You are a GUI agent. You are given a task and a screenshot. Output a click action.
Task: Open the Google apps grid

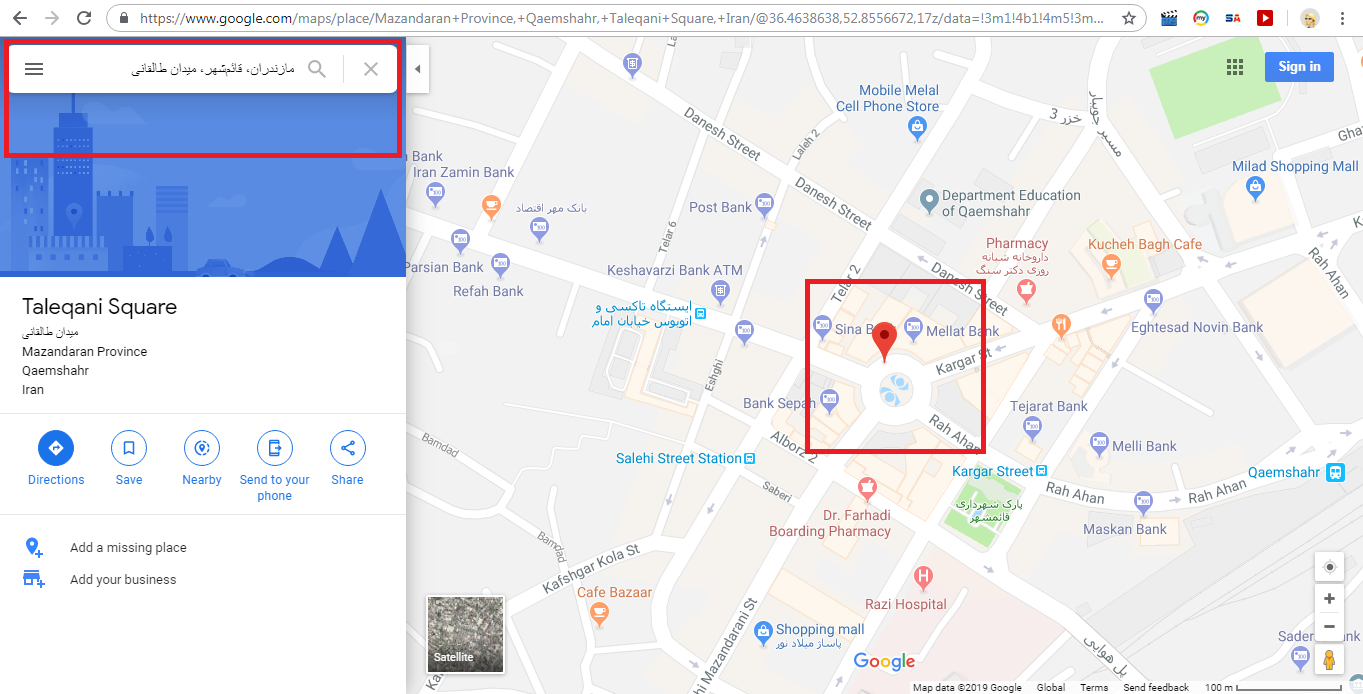(x=1235, y=67)
